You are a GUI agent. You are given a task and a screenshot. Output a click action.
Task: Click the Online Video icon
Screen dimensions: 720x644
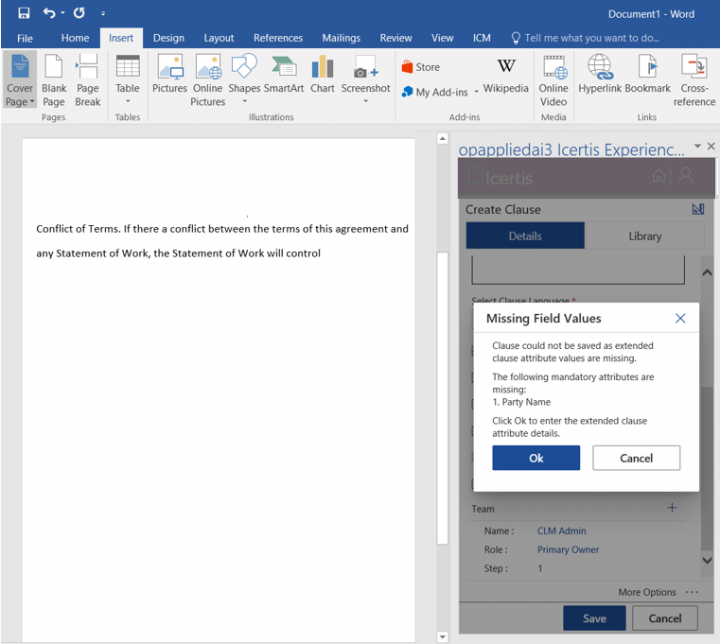pyautogui.click(x=553, y=79)
